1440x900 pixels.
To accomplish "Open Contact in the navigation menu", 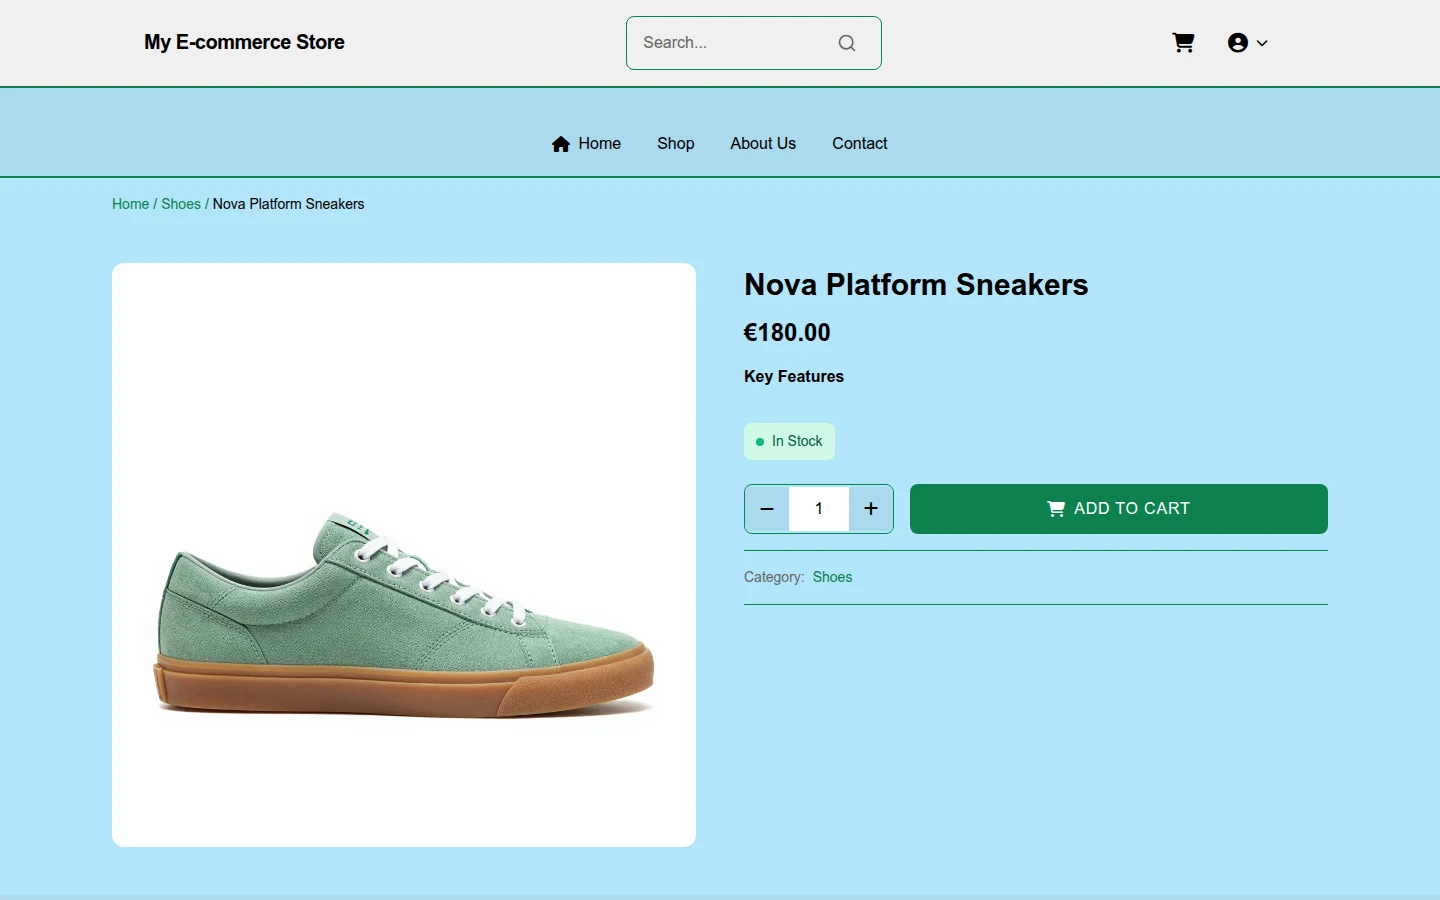I will pyautogui.click(x=859, y=144).
